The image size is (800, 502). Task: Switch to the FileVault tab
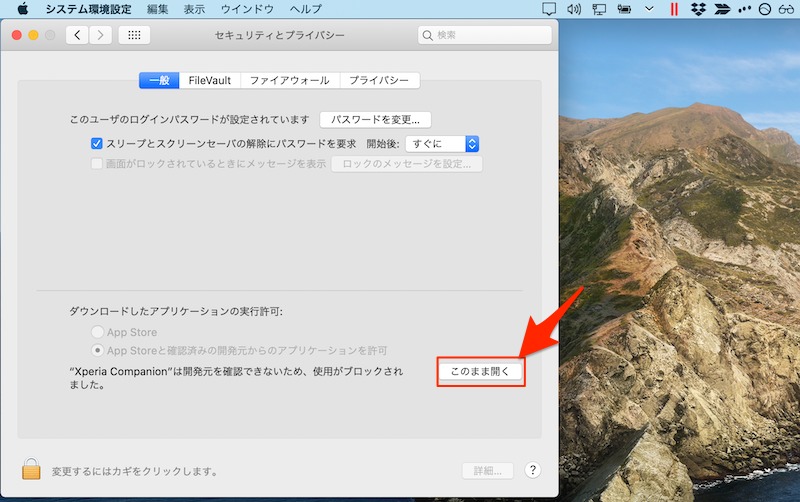click(x=211, y=80)
